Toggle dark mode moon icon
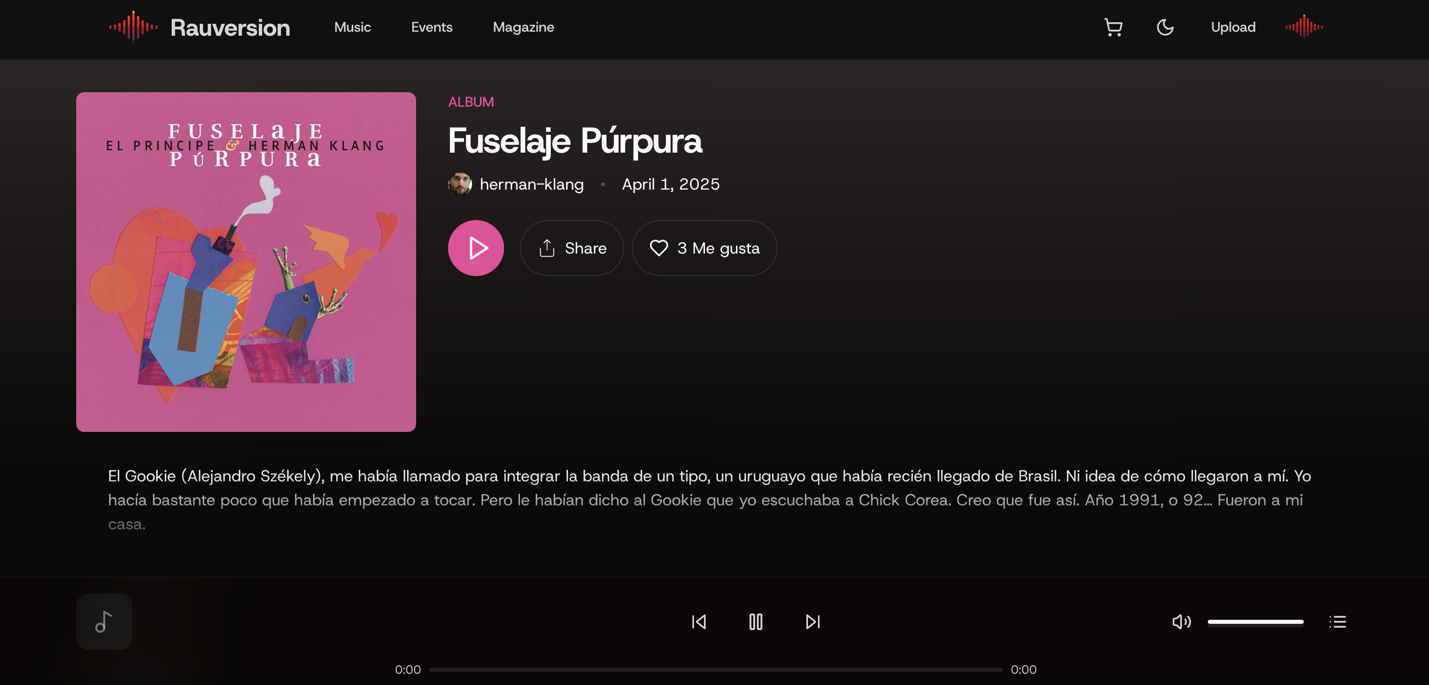Image resolution: width=1429 pixels, height=685 pixels. (x=1165, y=27)
